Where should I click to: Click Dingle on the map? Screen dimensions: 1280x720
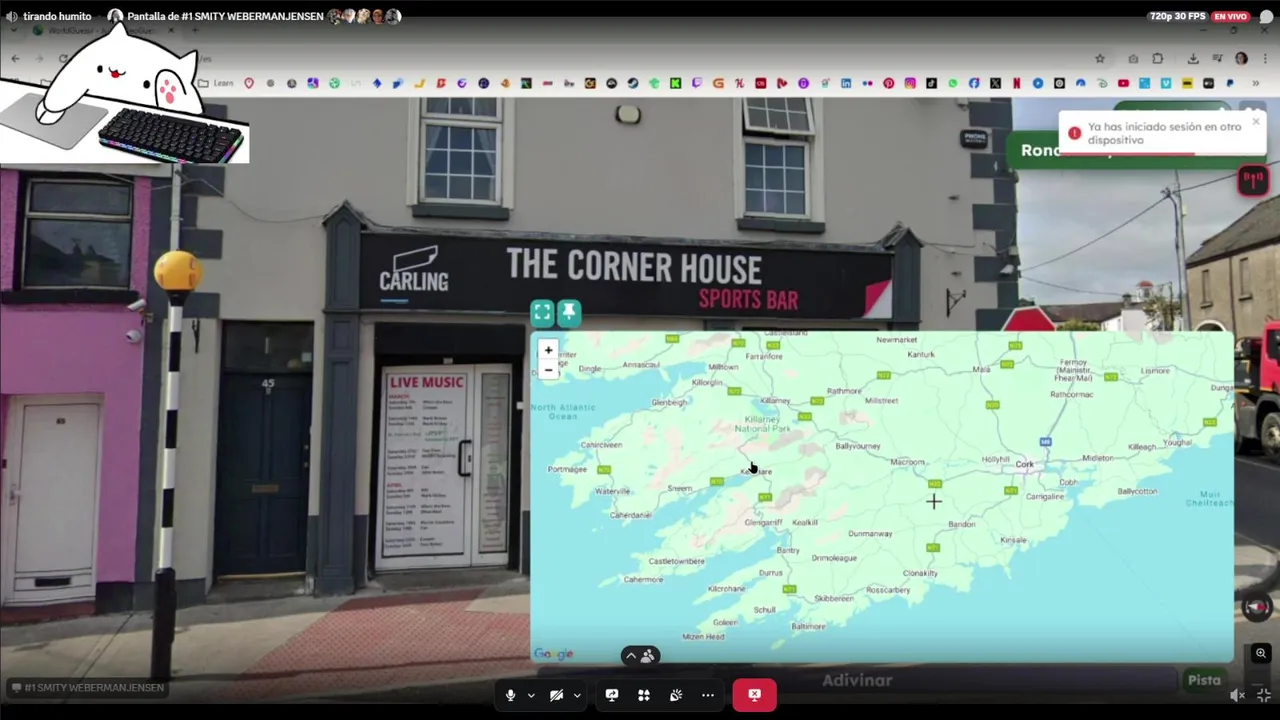590,369
